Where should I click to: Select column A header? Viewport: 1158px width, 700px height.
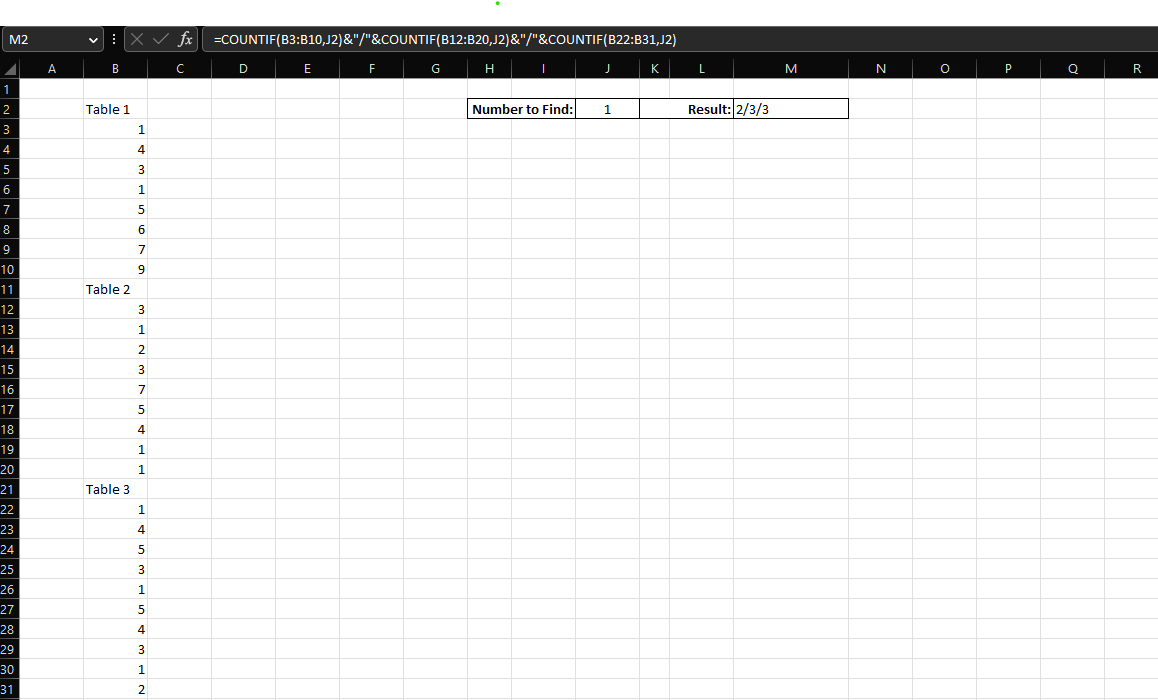[51, 69]
